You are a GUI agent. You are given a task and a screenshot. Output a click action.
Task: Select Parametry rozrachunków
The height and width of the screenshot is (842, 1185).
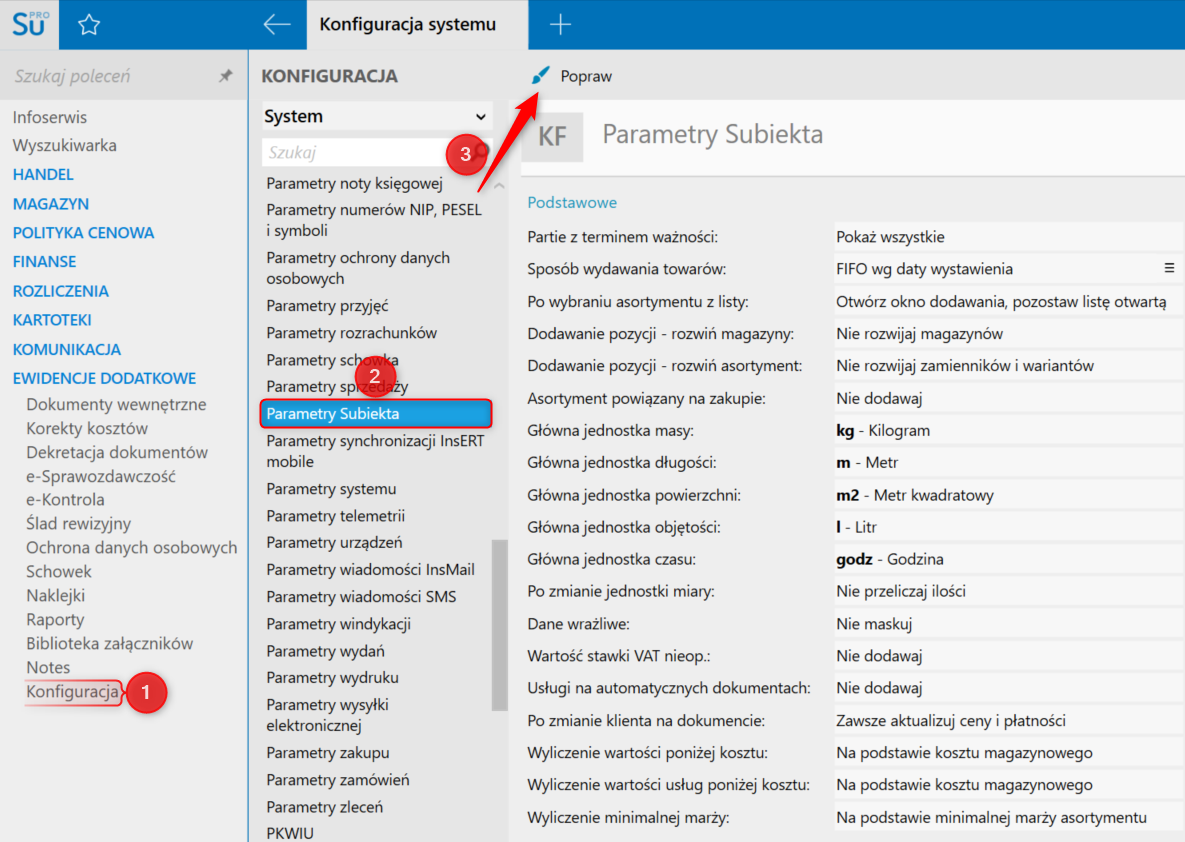click(x=351, y=333)
